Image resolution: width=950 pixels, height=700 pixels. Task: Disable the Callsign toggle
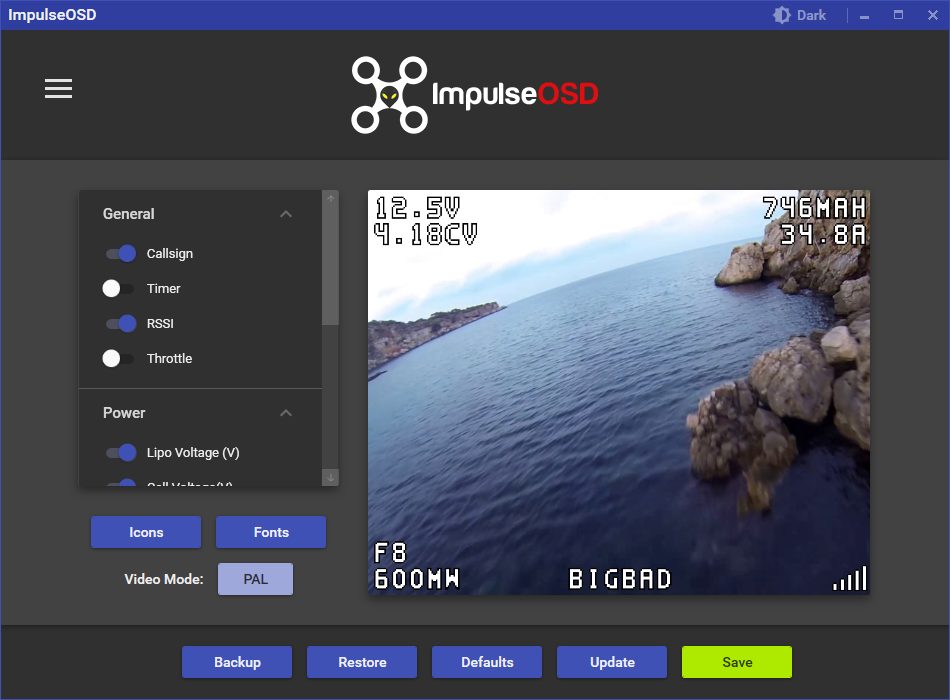coord(121,254)
